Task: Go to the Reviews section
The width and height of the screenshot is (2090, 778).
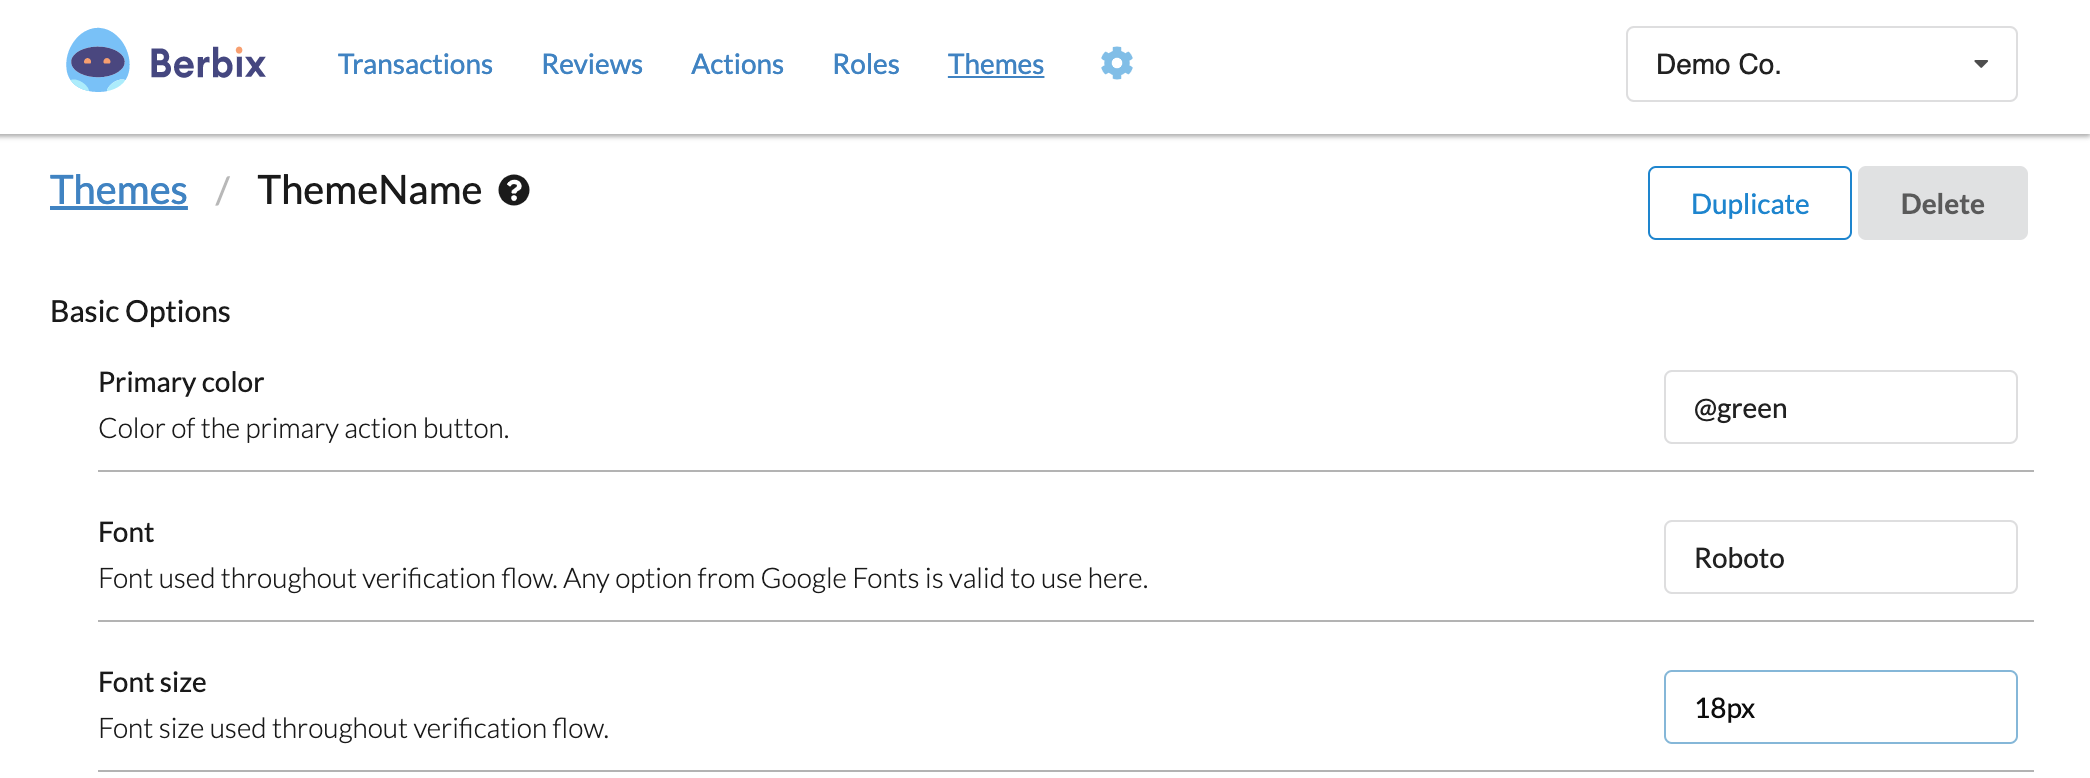Action: point(592,64)
